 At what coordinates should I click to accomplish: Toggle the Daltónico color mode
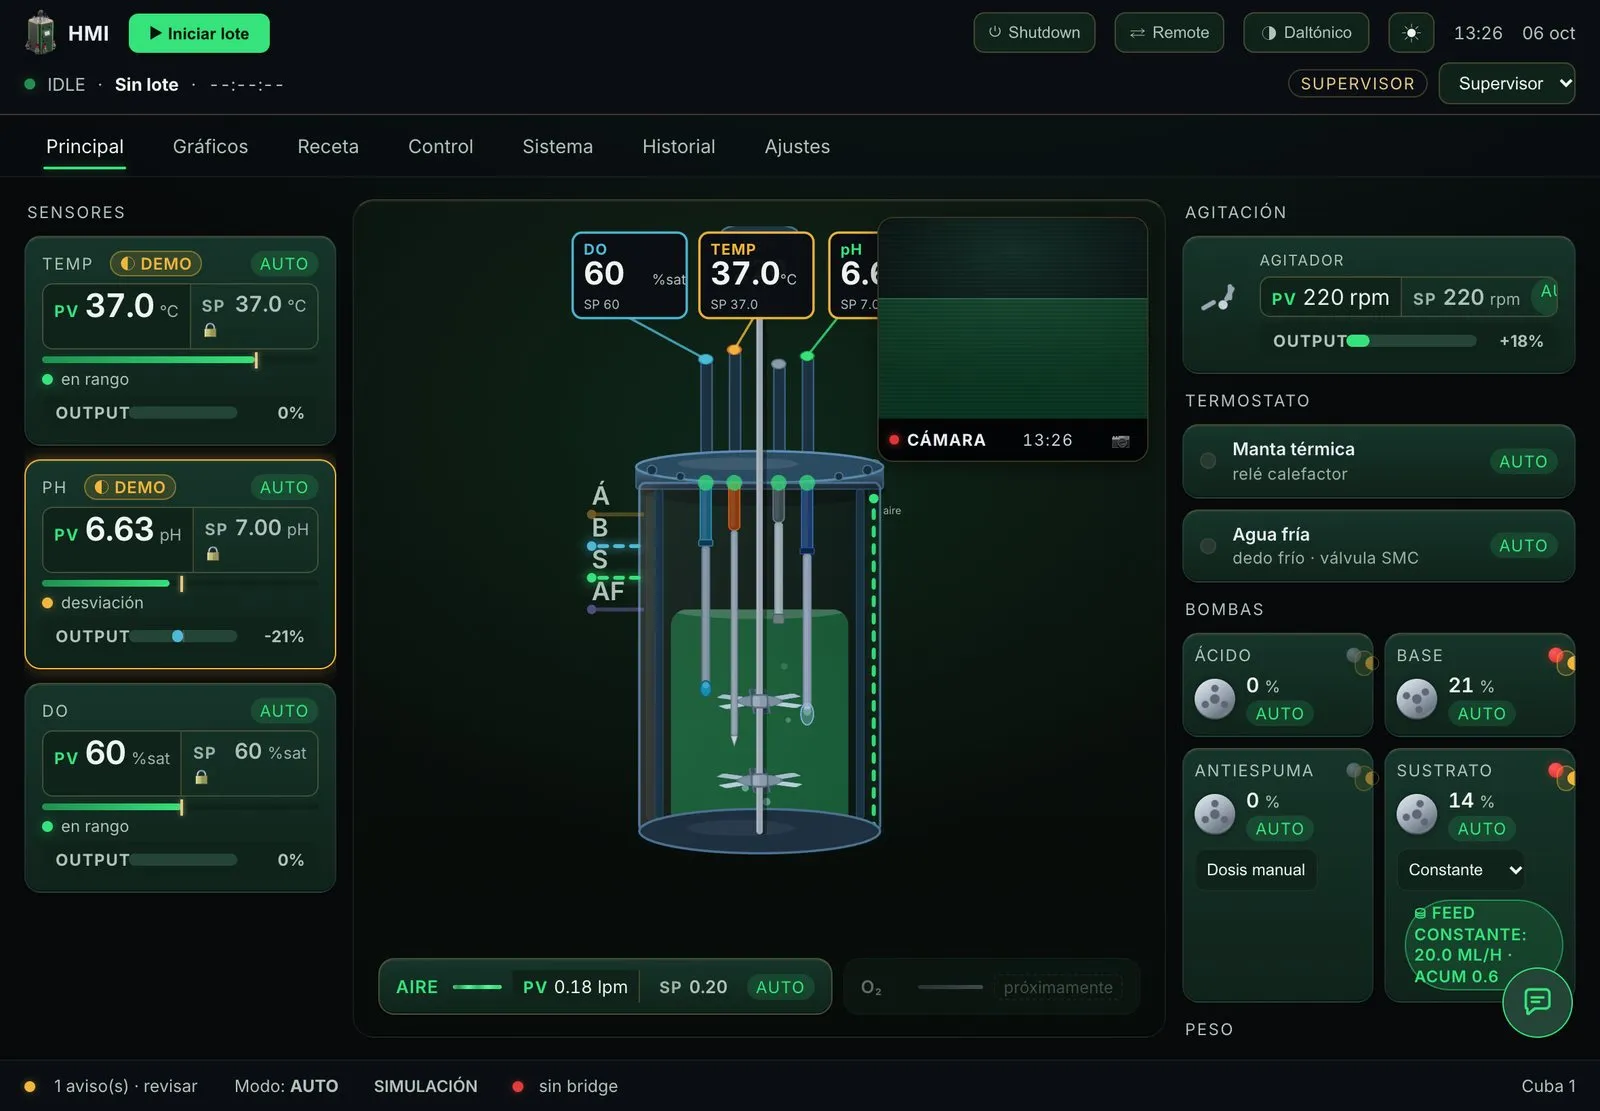pyautogui.click(x=1306, y=33)
